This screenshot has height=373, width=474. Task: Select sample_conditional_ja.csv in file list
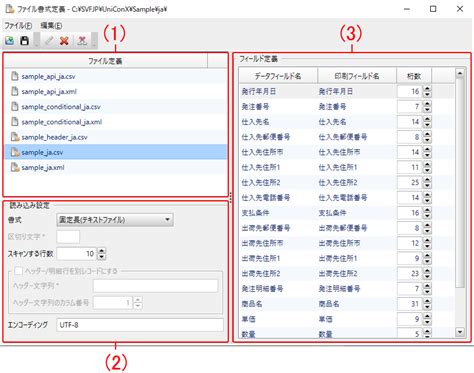click(115, 107)
